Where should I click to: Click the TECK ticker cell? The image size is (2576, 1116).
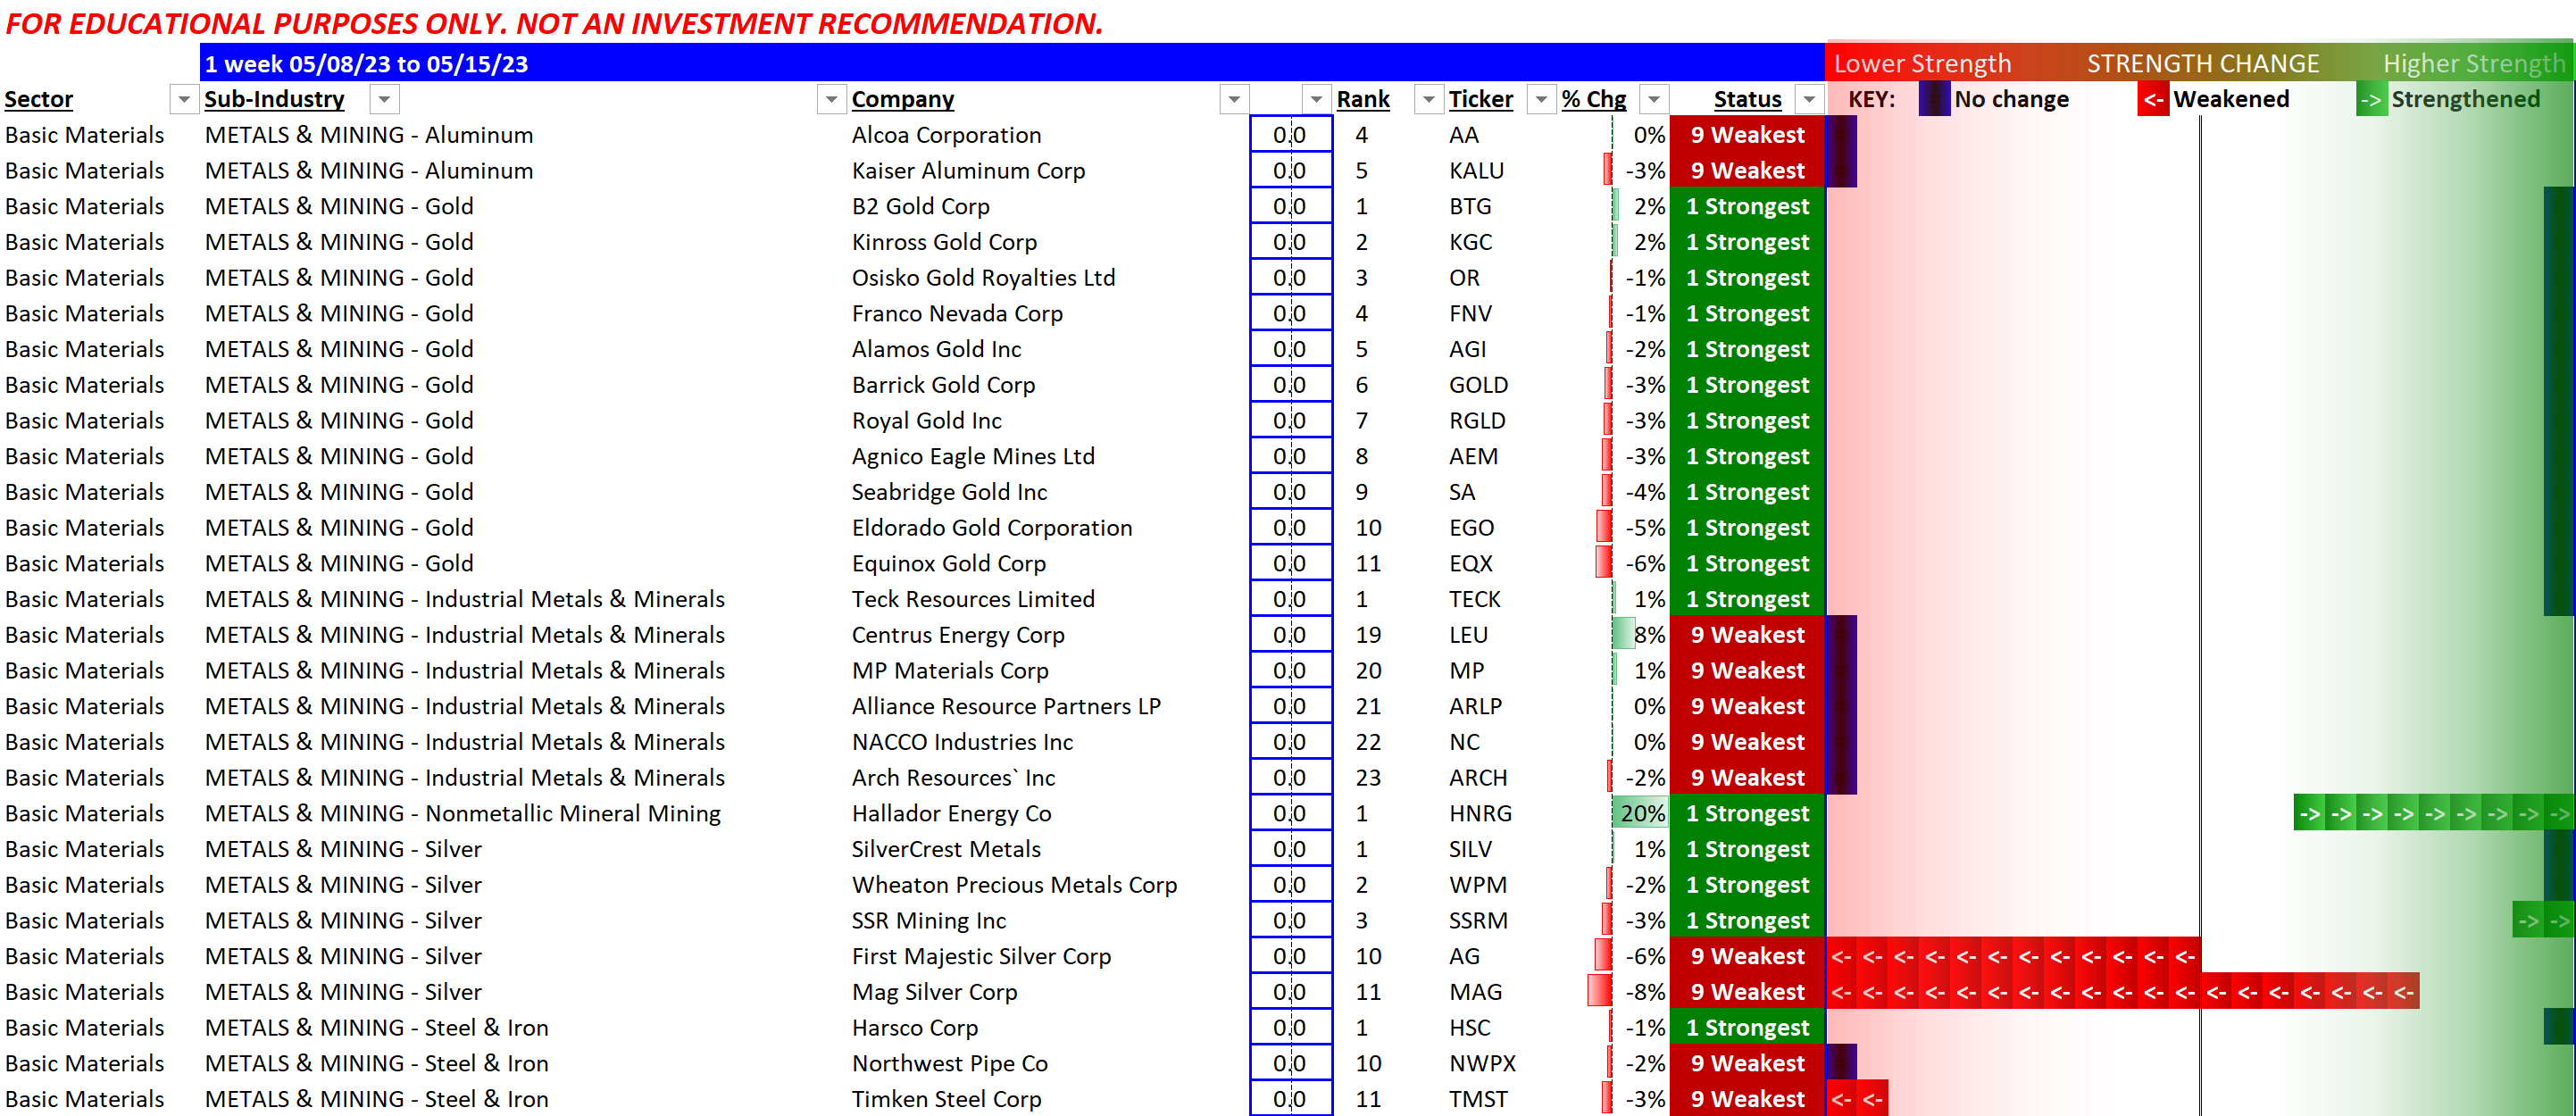click(1474, 599)
